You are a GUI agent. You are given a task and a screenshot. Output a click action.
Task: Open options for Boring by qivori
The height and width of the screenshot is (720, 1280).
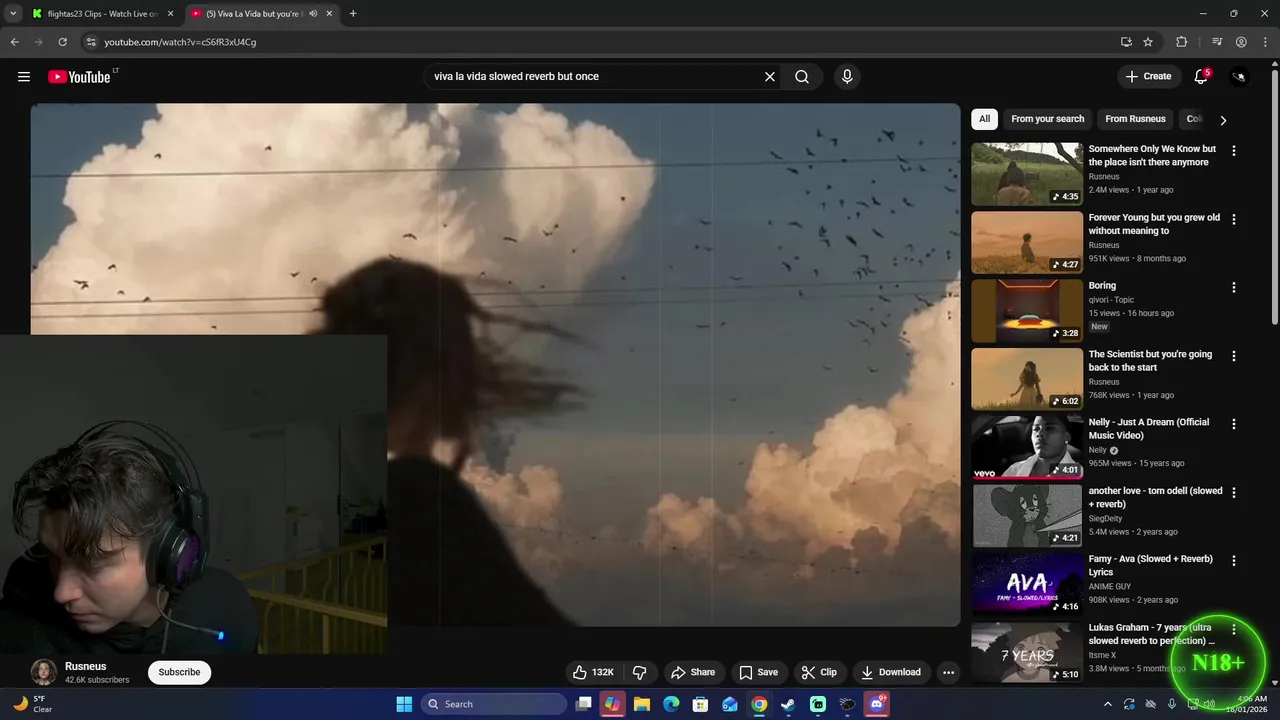[1233, 287]
